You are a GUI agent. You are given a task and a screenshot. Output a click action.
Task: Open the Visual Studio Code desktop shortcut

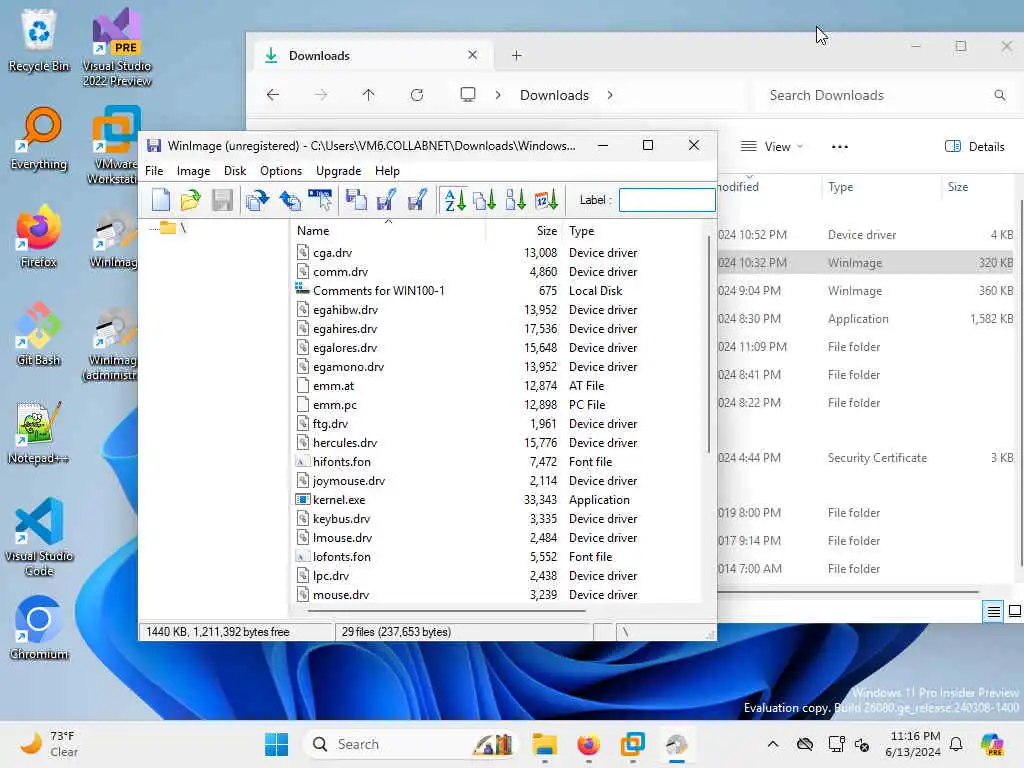coord(39,537)
